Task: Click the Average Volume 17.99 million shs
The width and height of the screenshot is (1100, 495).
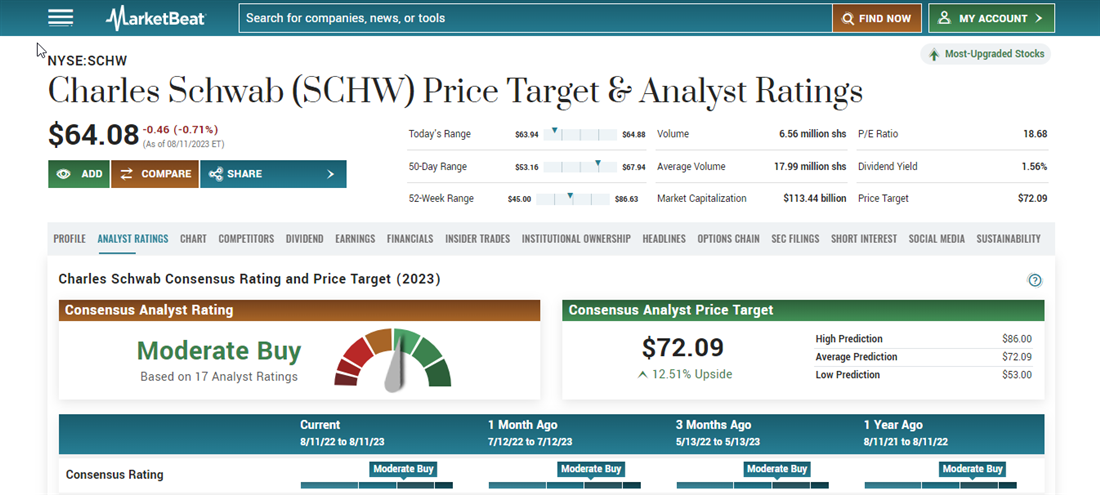Action: point(812,167)
